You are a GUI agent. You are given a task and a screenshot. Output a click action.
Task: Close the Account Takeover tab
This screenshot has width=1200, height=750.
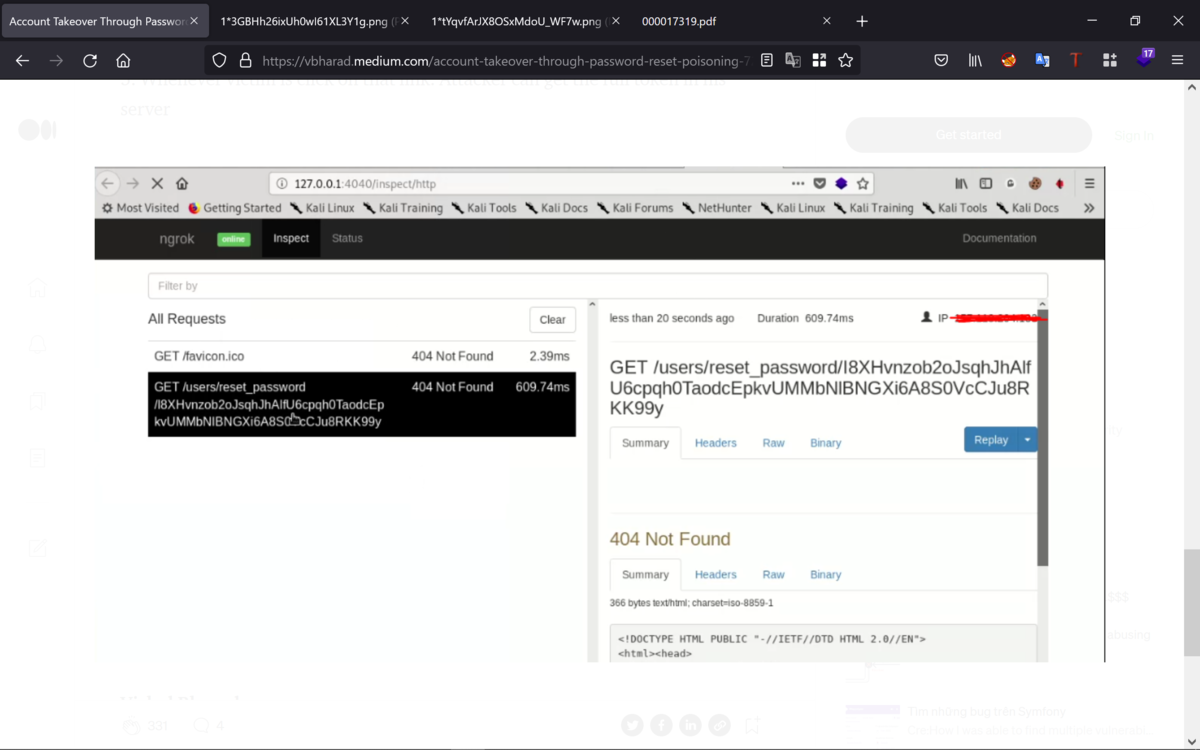193,21
